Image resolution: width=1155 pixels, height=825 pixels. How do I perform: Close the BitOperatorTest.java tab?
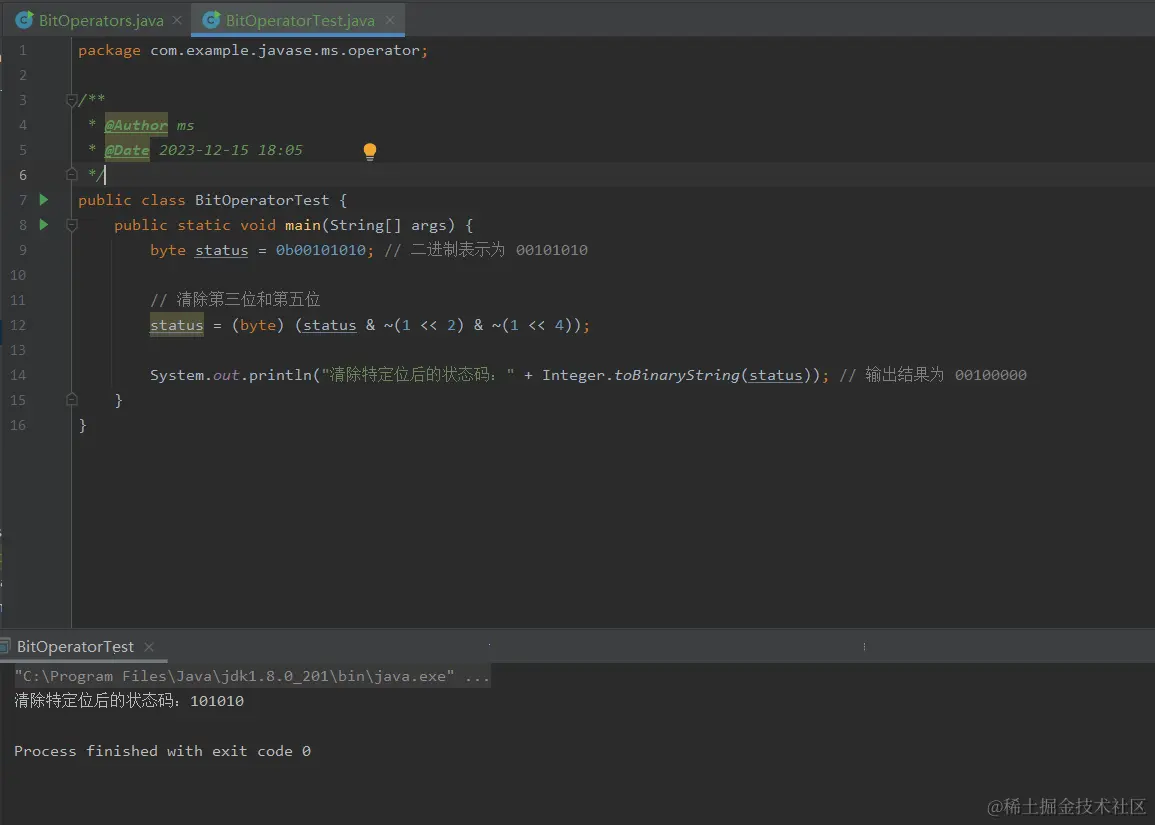[390, 21]
